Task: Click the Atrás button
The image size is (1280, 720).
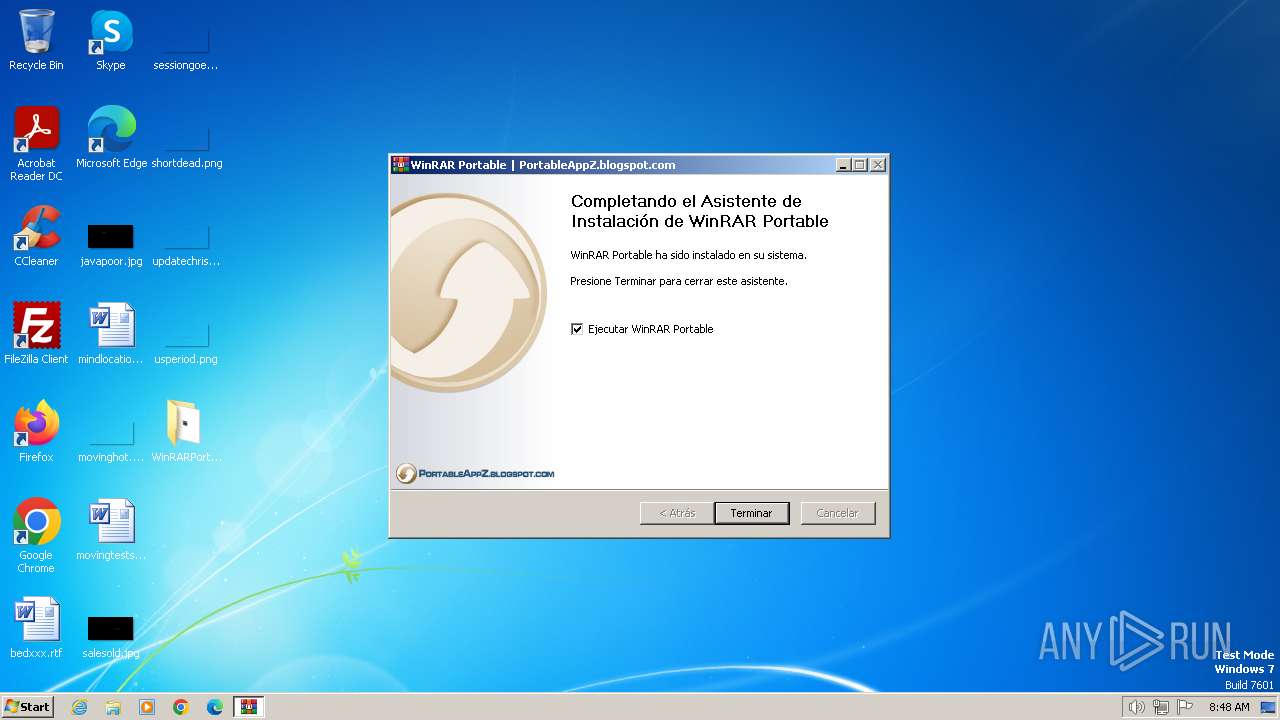Action: [x=677, y=513]
